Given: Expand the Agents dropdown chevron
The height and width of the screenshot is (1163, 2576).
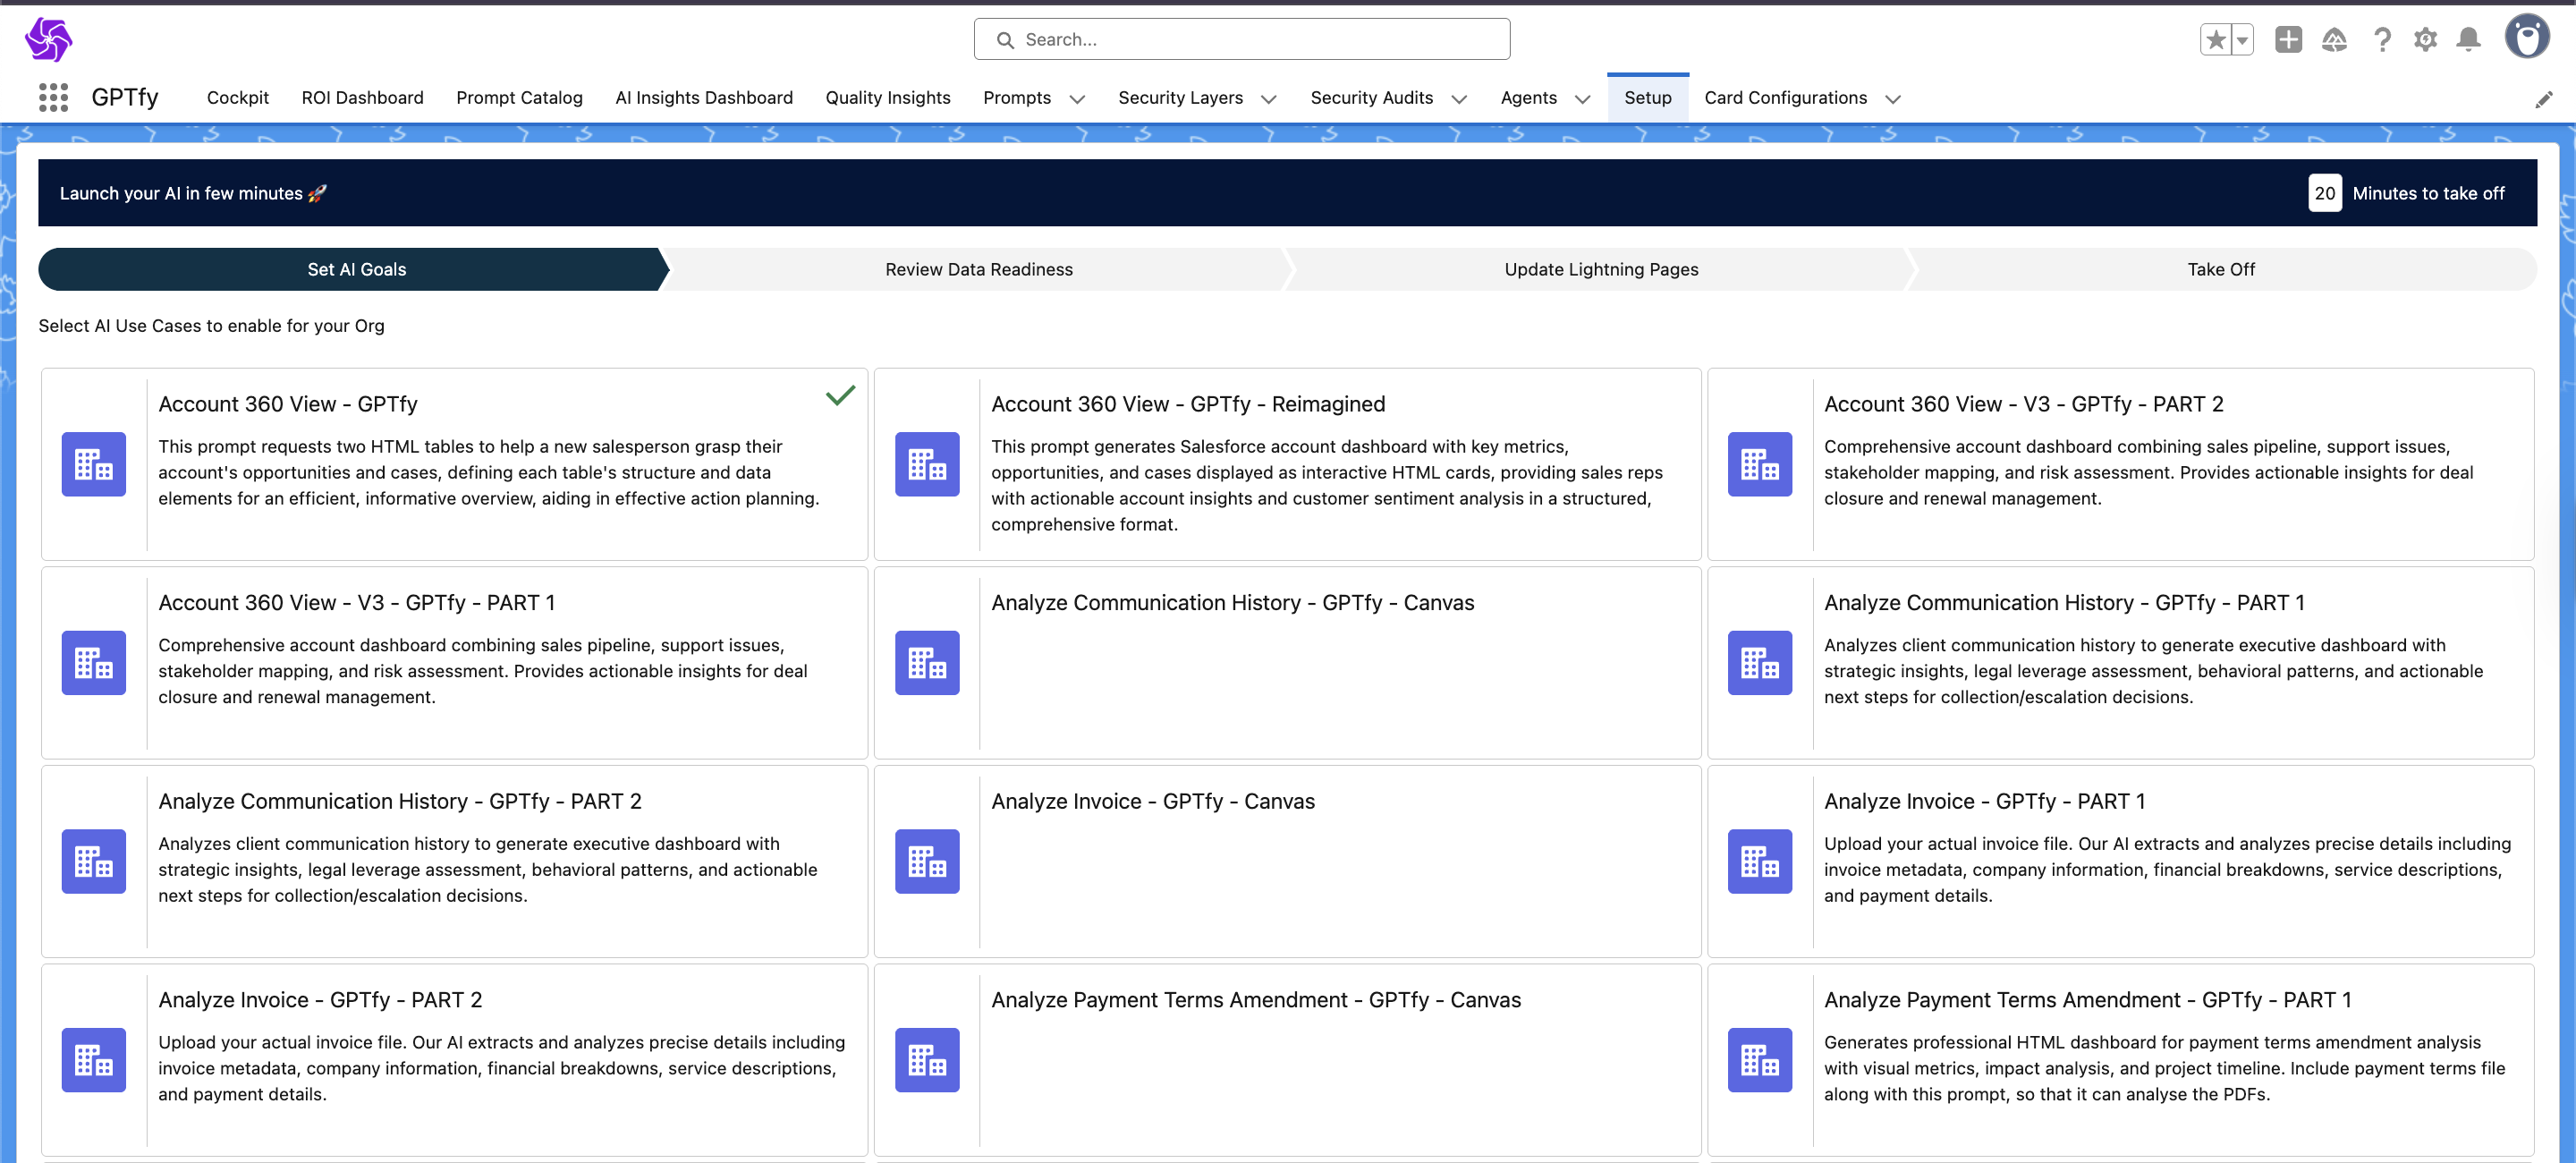Looking at the screenshot, I should (x=1582, y=99).
